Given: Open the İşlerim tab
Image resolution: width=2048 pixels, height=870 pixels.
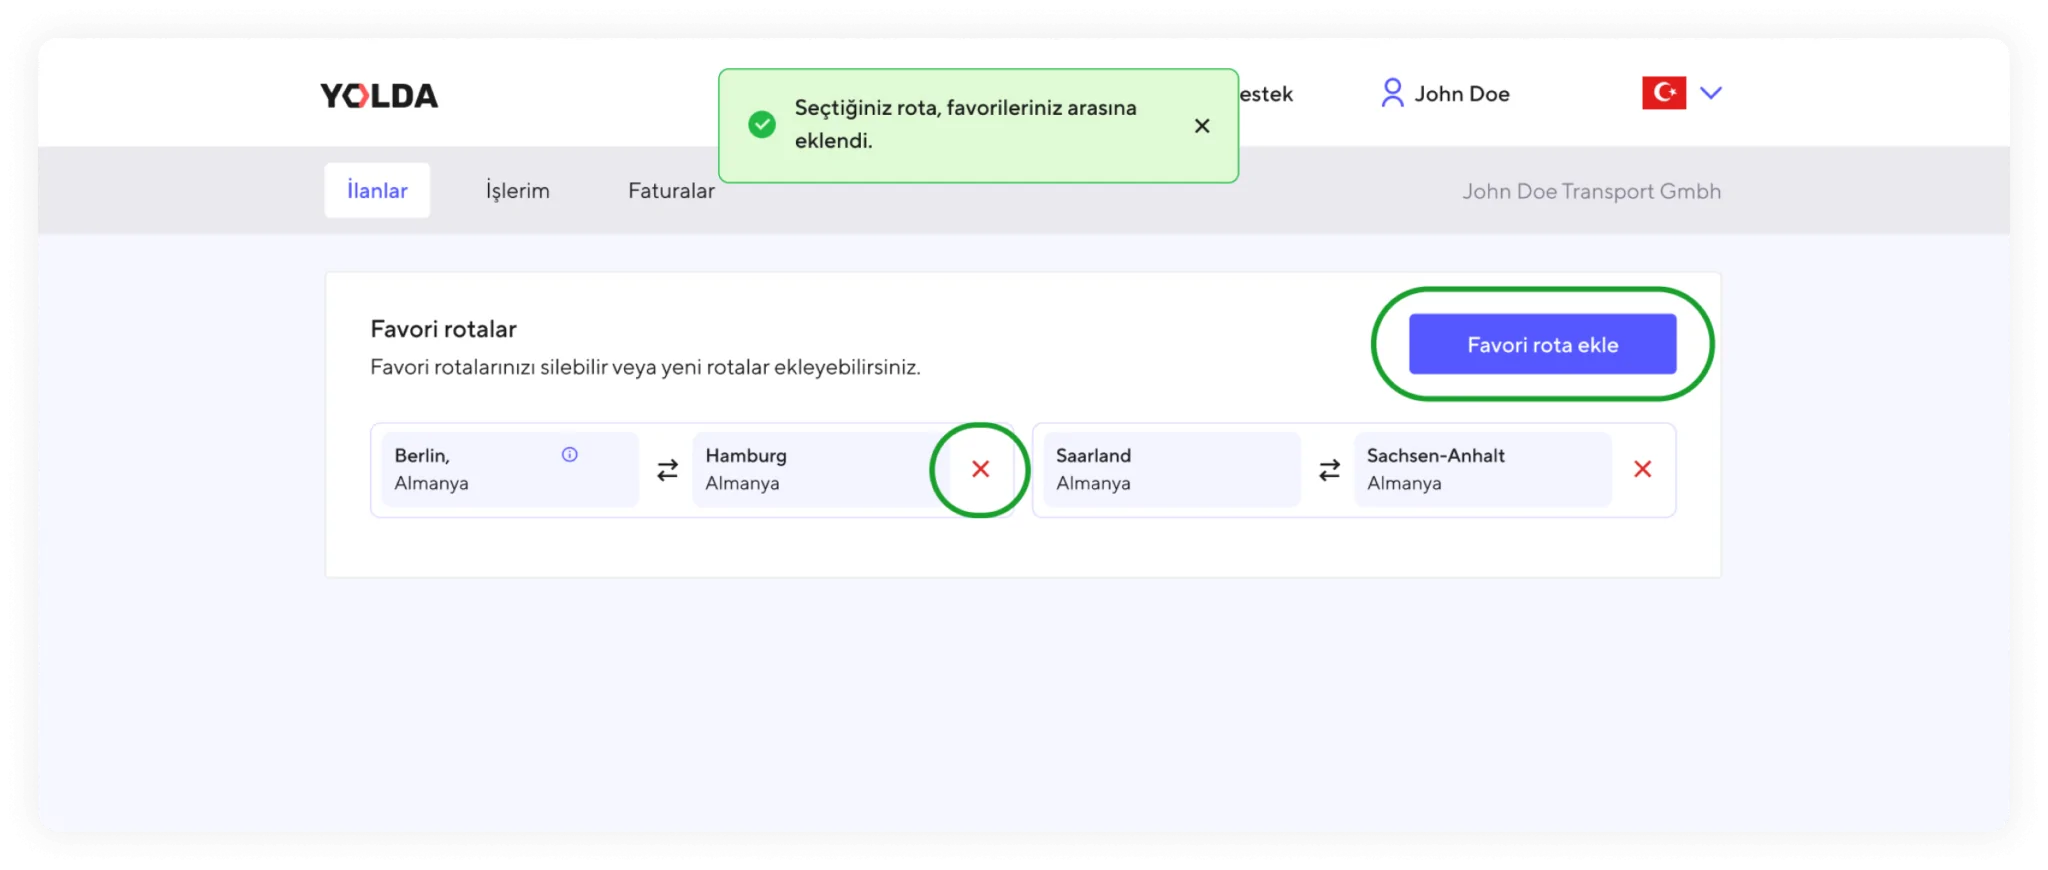Looking at the screenshot, I should 517,191.
